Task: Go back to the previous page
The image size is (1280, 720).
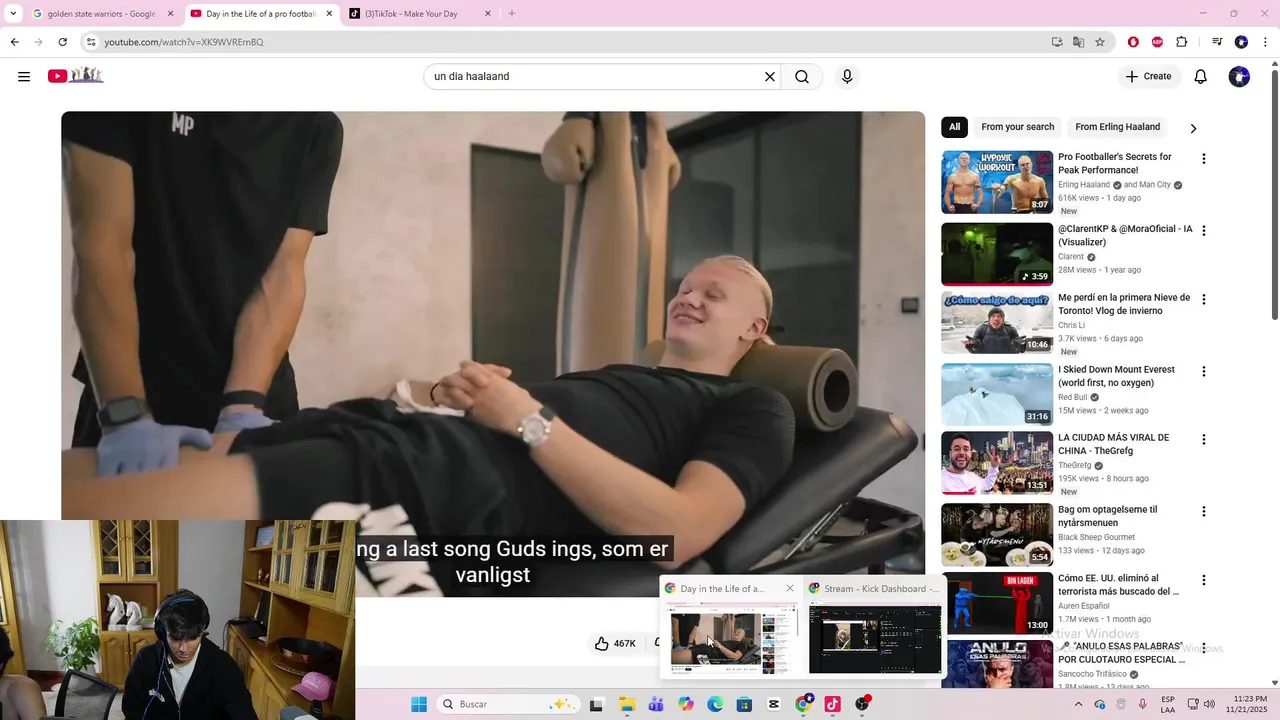Action: 14,42
